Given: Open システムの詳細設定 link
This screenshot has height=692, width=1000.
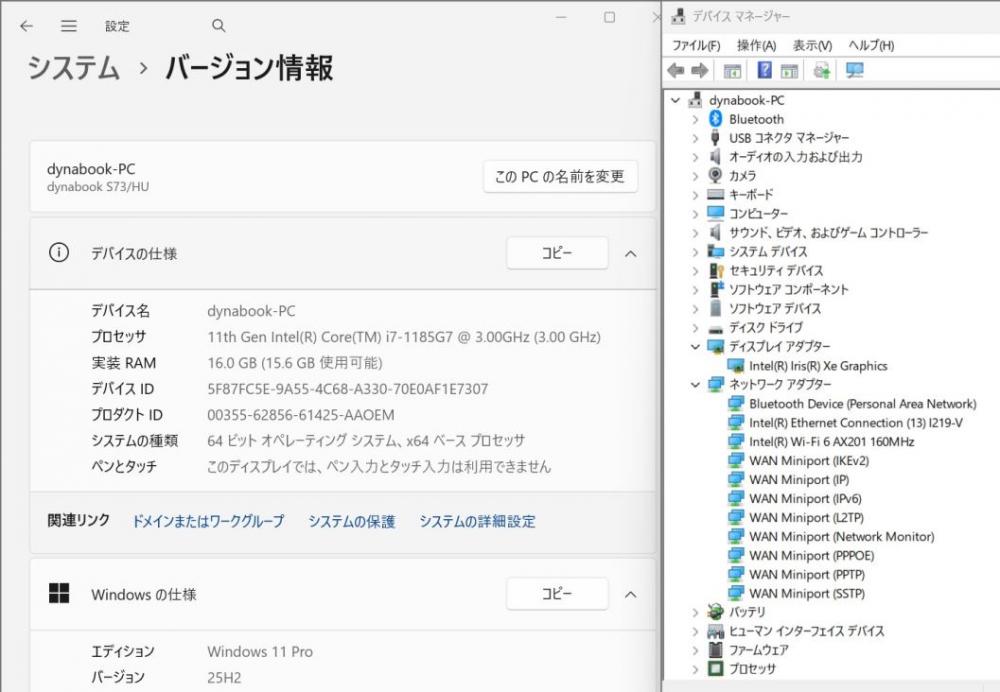Looking at the screenshot, I should coord(477,521).
